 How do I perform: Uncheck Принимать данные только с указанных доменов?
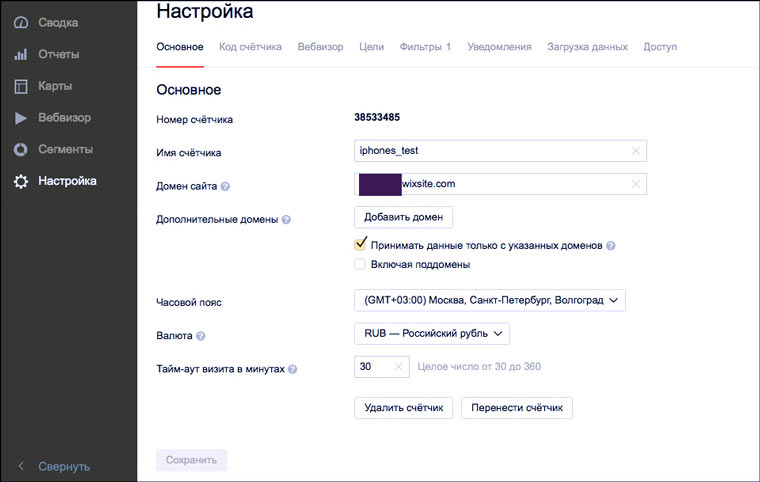click(x=360, y=244)
